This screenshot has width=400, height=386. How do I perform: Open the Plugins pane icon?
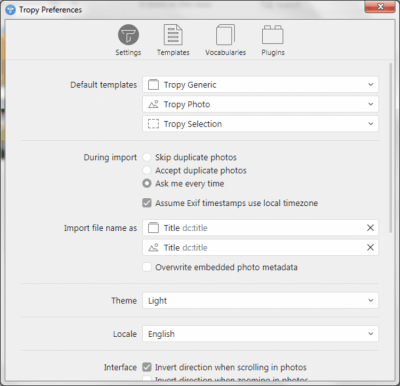(x=273, y=35)
